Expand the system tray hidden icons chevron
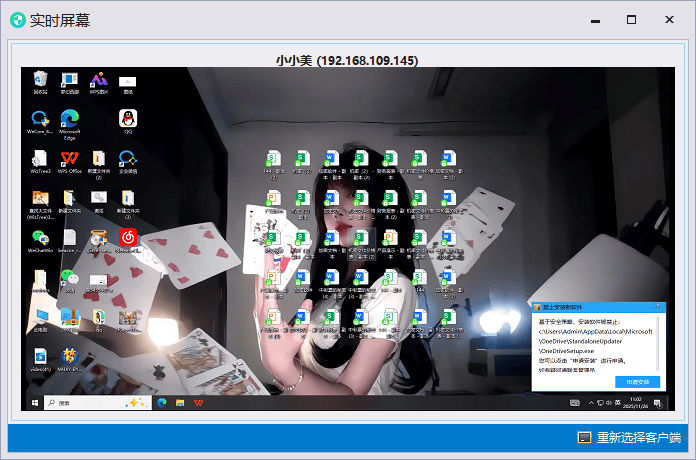This screenshot has width=696, height=460. pyautogui.click(x=590, y=402)
